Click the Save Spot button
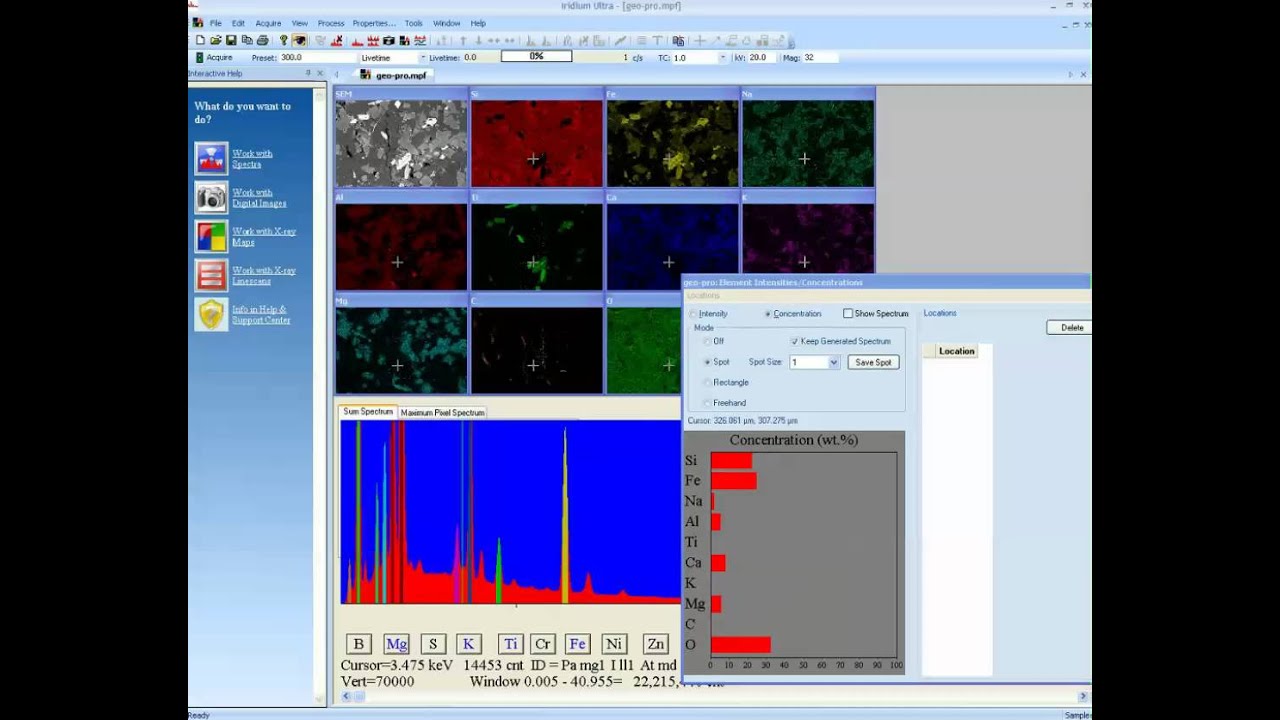The image size is (1280, 720). click(x=874, y=362)
